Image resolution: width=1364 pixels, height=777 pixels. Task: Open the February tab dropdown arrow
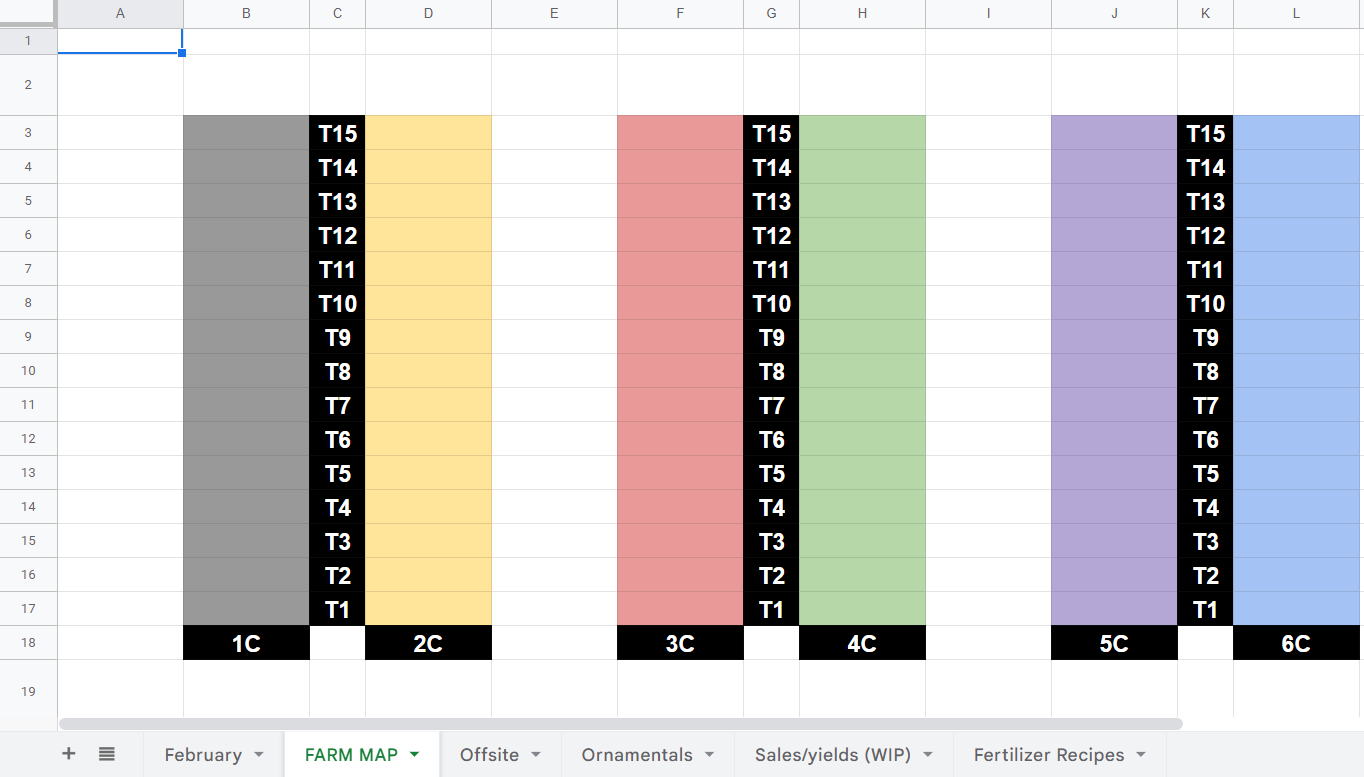pyautogui.click(x=259, y=755)
